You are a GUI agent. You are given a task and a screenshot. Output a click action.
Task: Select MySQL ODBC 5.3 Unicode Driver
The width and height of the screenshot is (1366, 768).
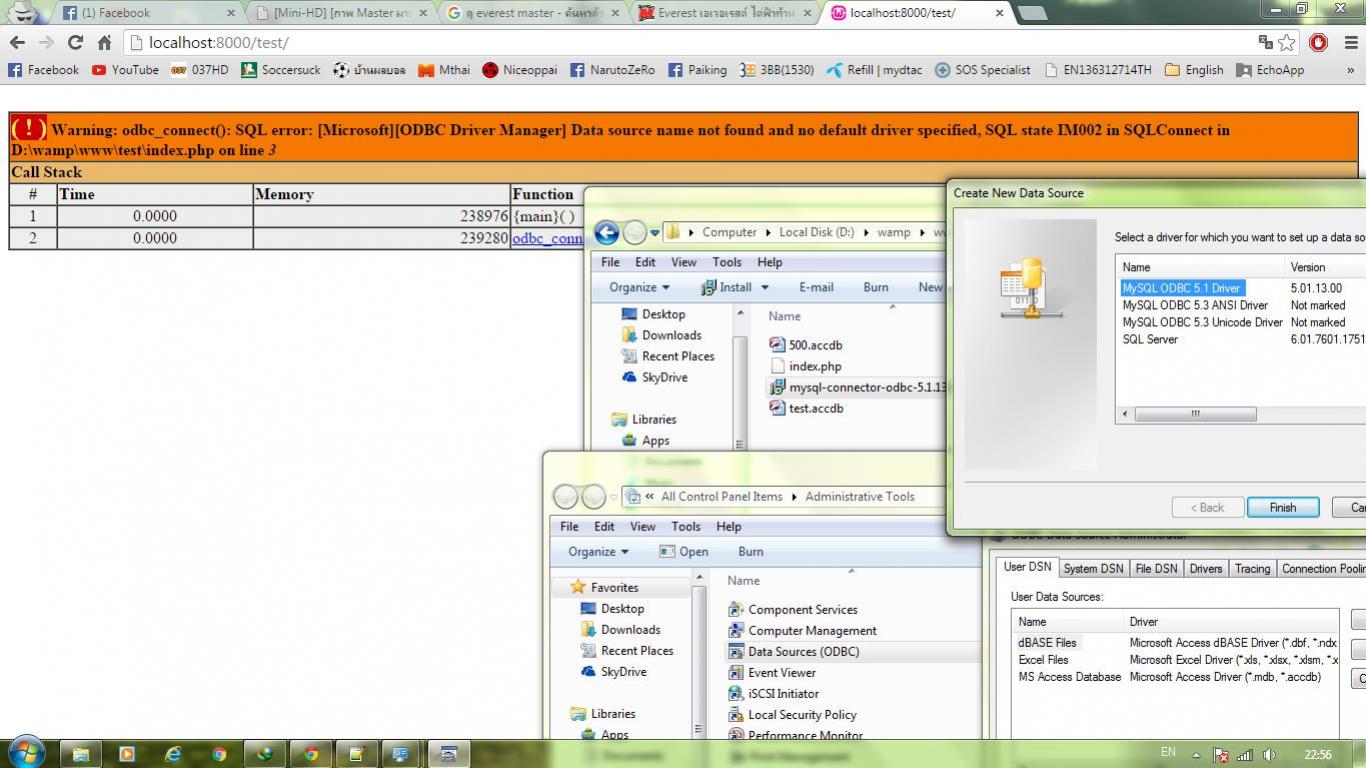pos(1202,322)
